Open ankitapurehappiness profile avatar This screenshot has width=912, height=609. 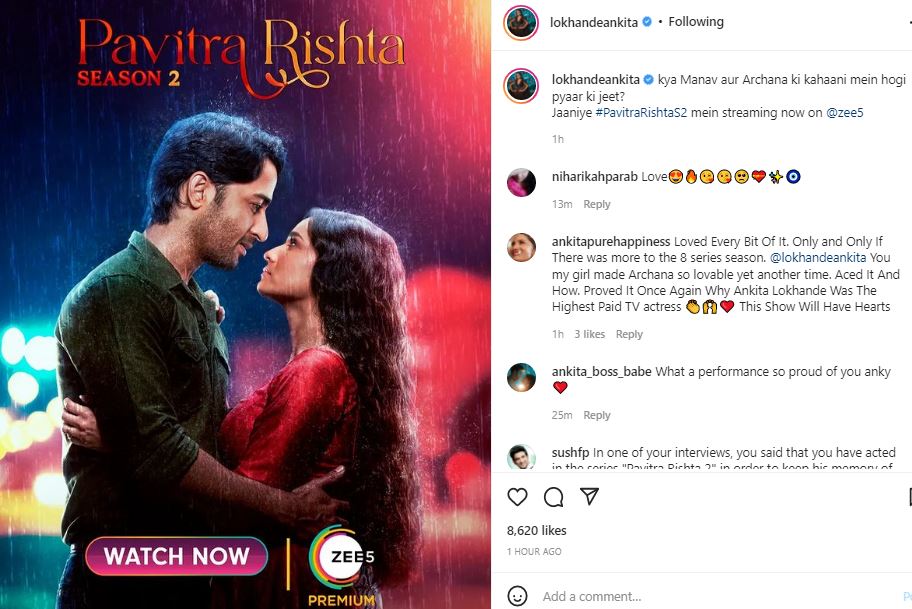click(x=521, y=248)
